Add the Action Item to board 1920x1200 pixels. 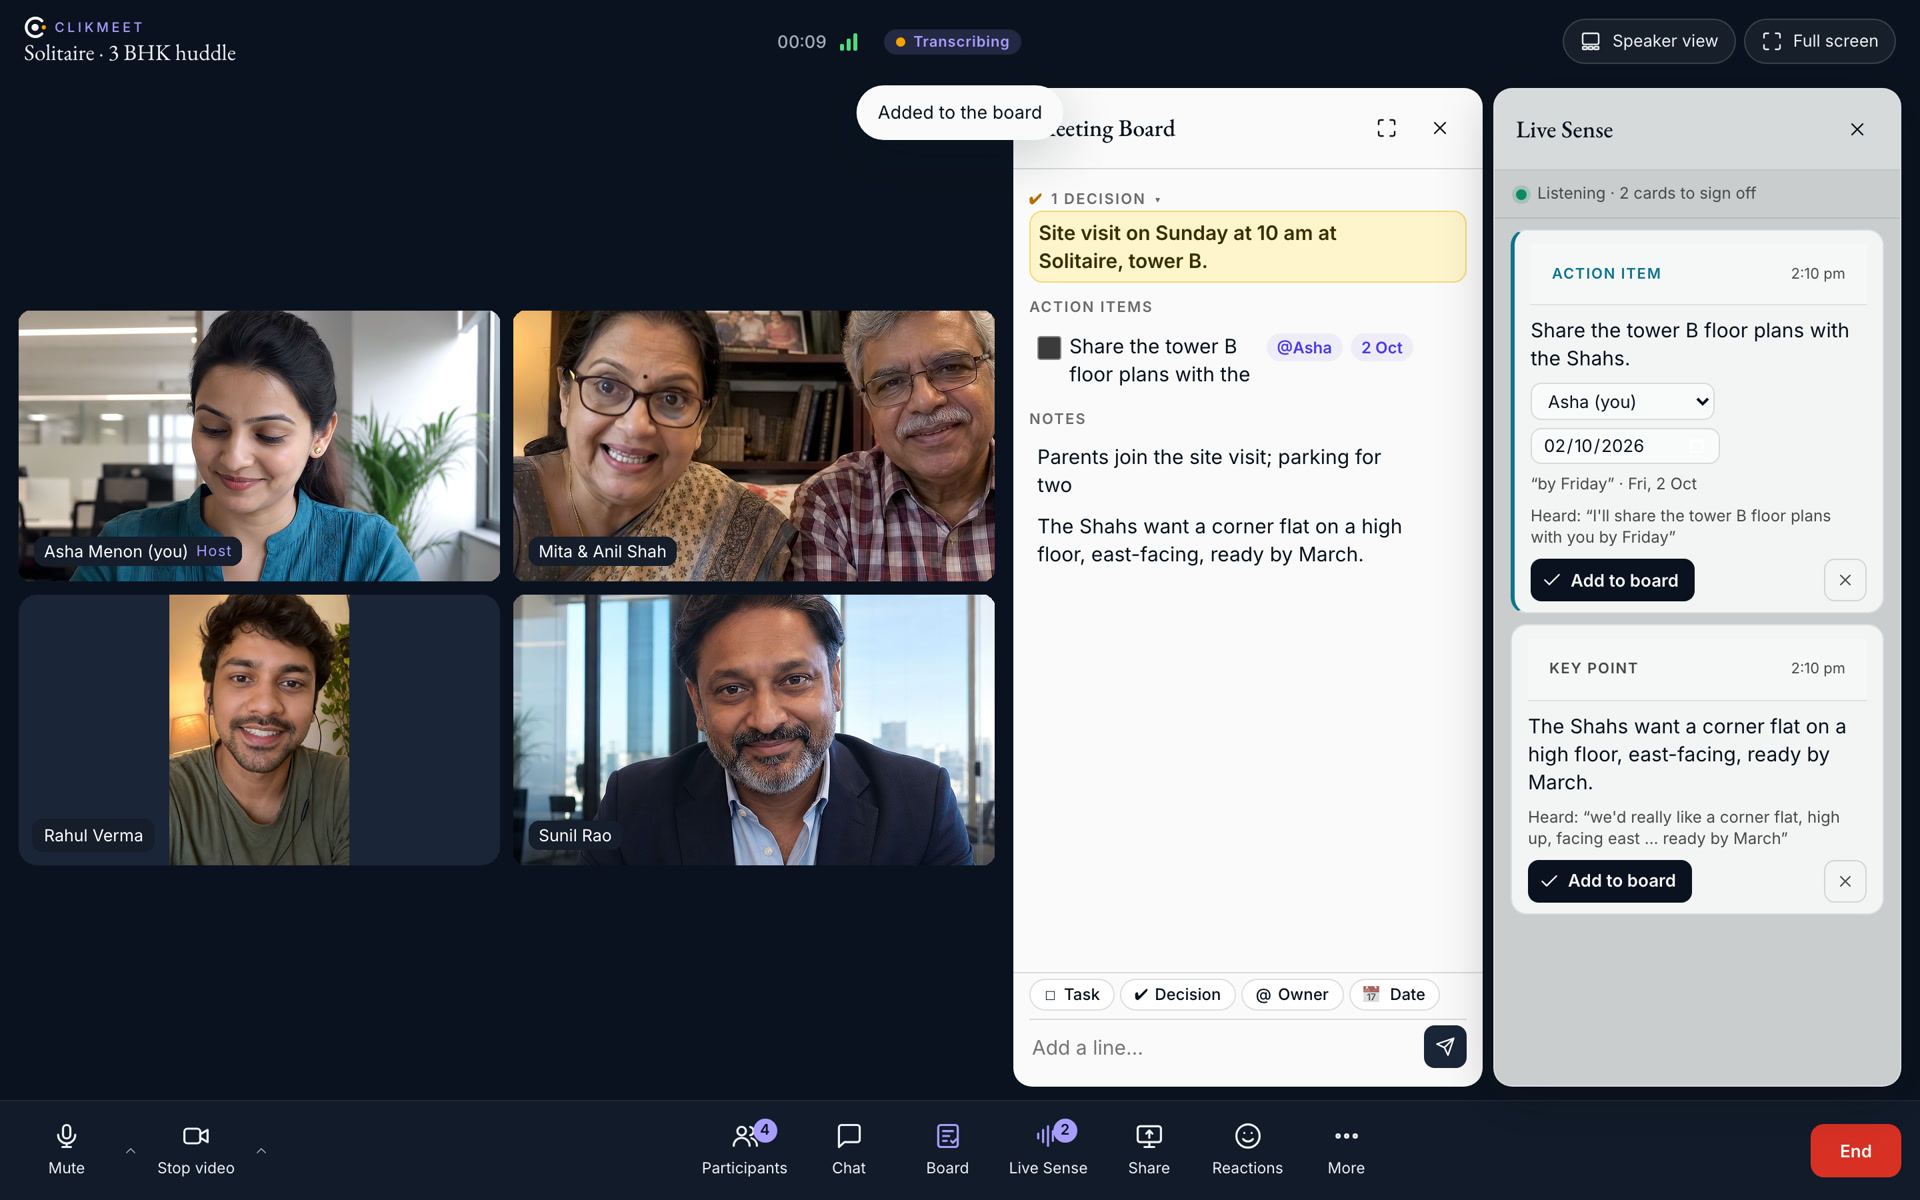[x=1612, y=580]
